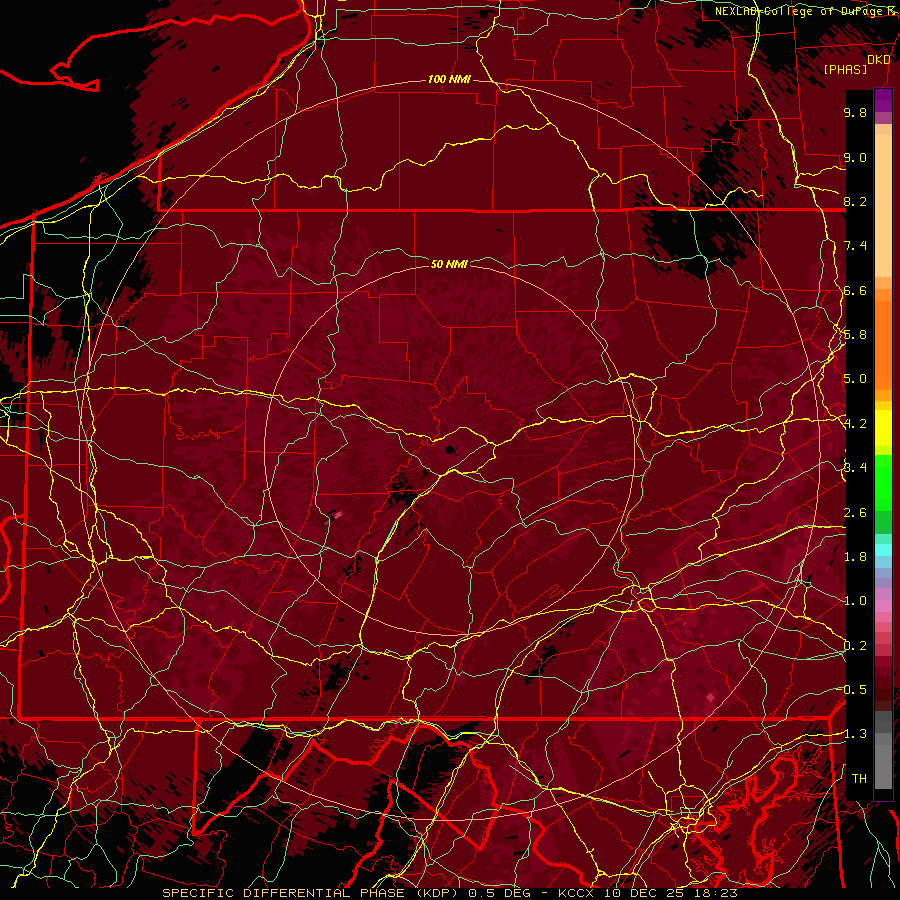The height and width of the screenshot is (900, 900).
Task: Click the 9.0 value on the color scale
Action: 855,157
